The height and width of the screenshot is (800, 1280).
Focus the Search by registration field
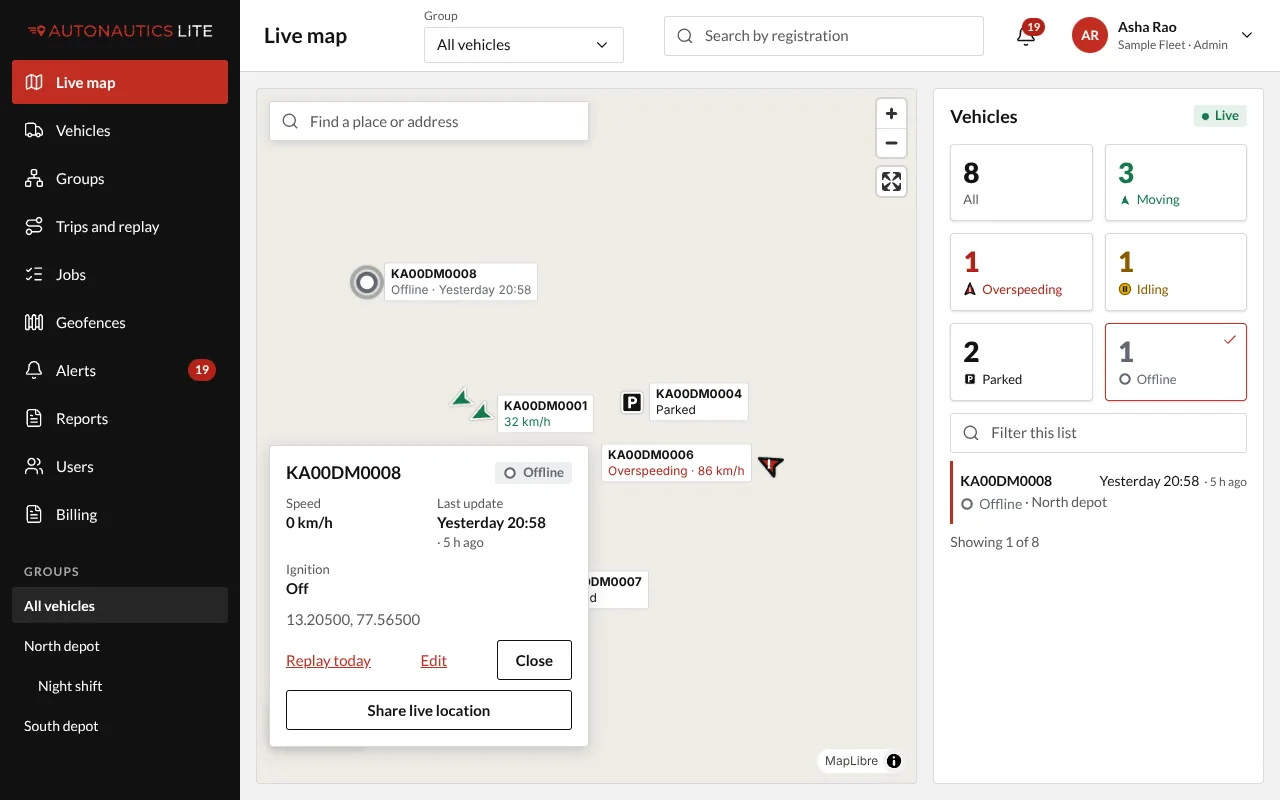824,36
